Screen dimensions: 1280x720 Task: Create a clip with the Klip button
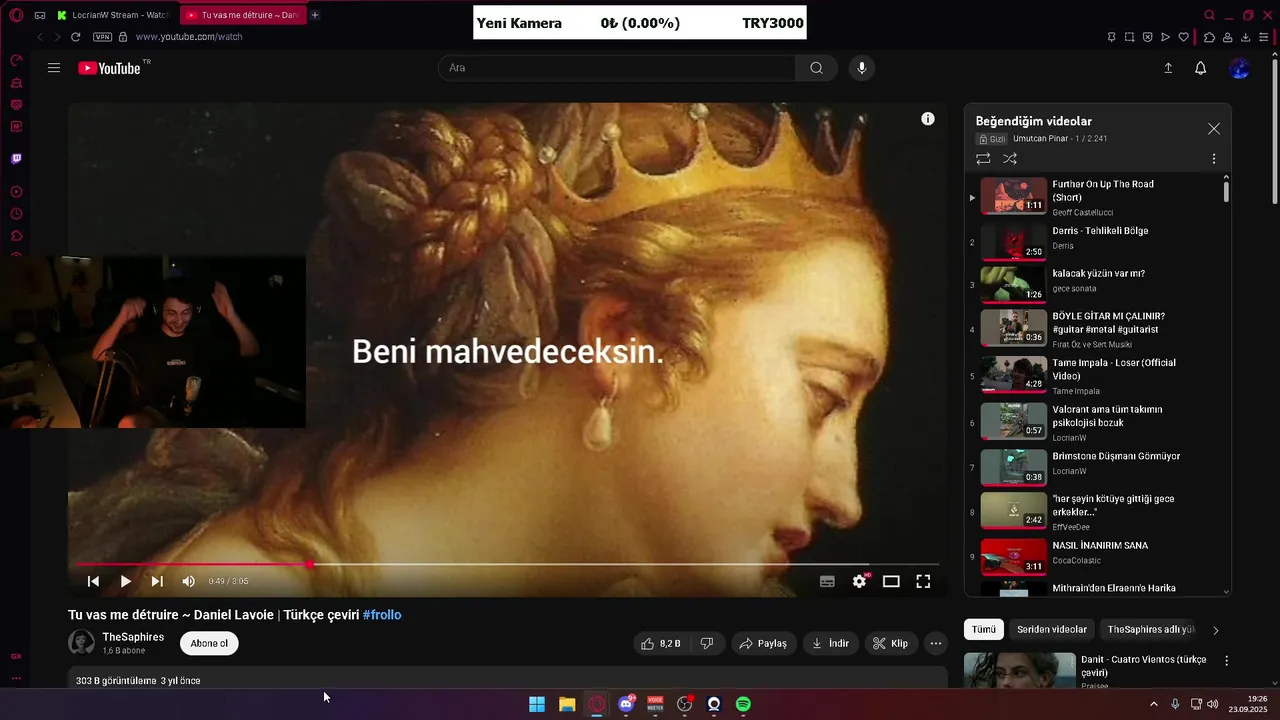[x=890, y=643]
